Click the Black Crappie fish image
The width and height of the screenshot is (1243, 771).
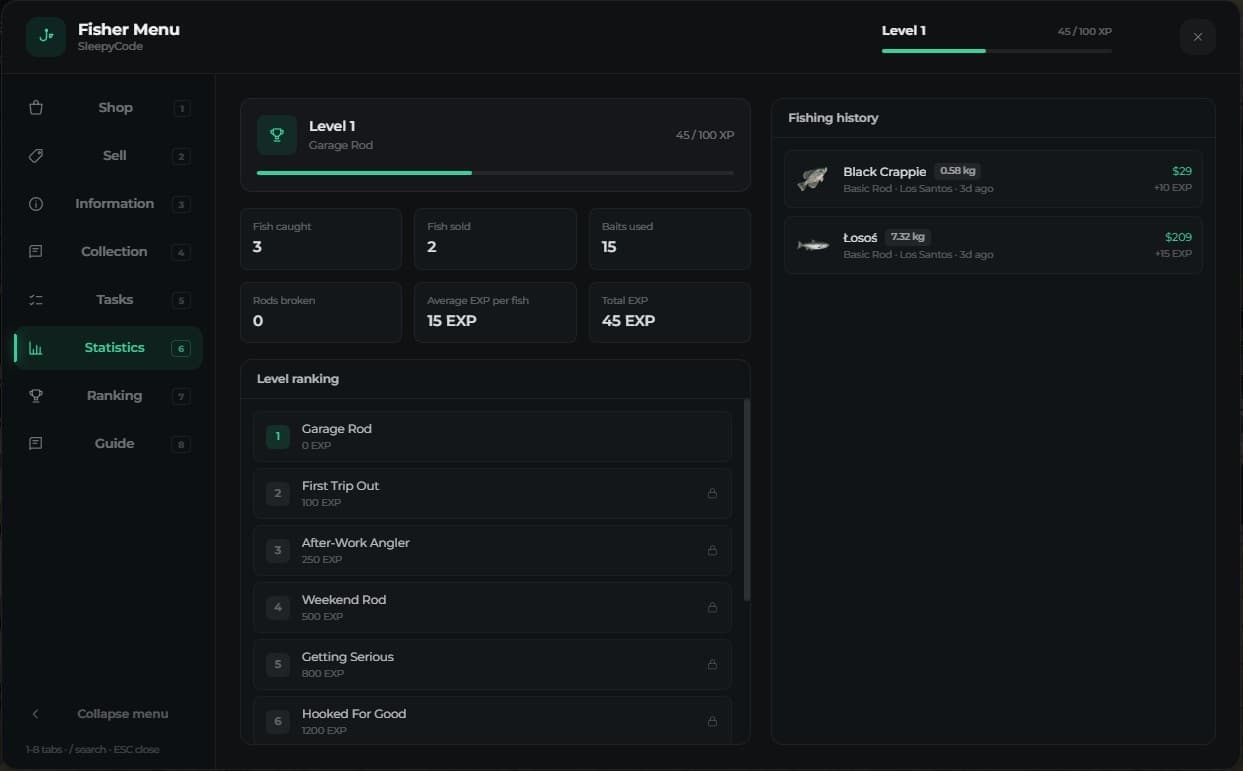(x=813, y=179)
